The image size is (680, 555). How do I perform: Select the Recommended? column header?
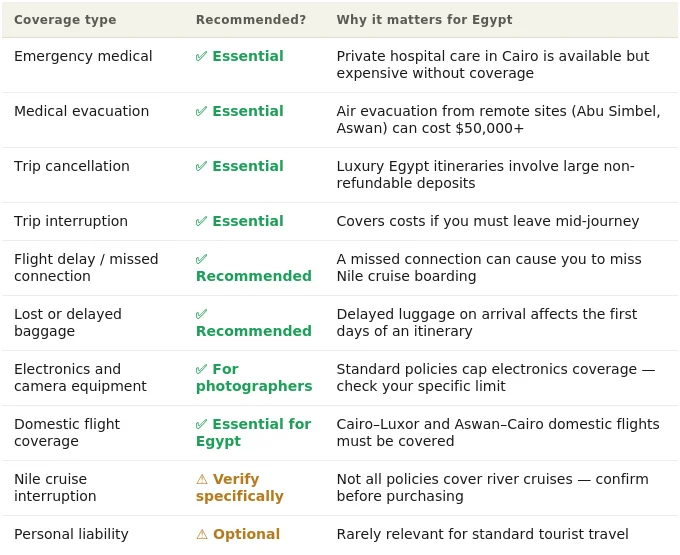pyautogui.click(x=251, y=20)
